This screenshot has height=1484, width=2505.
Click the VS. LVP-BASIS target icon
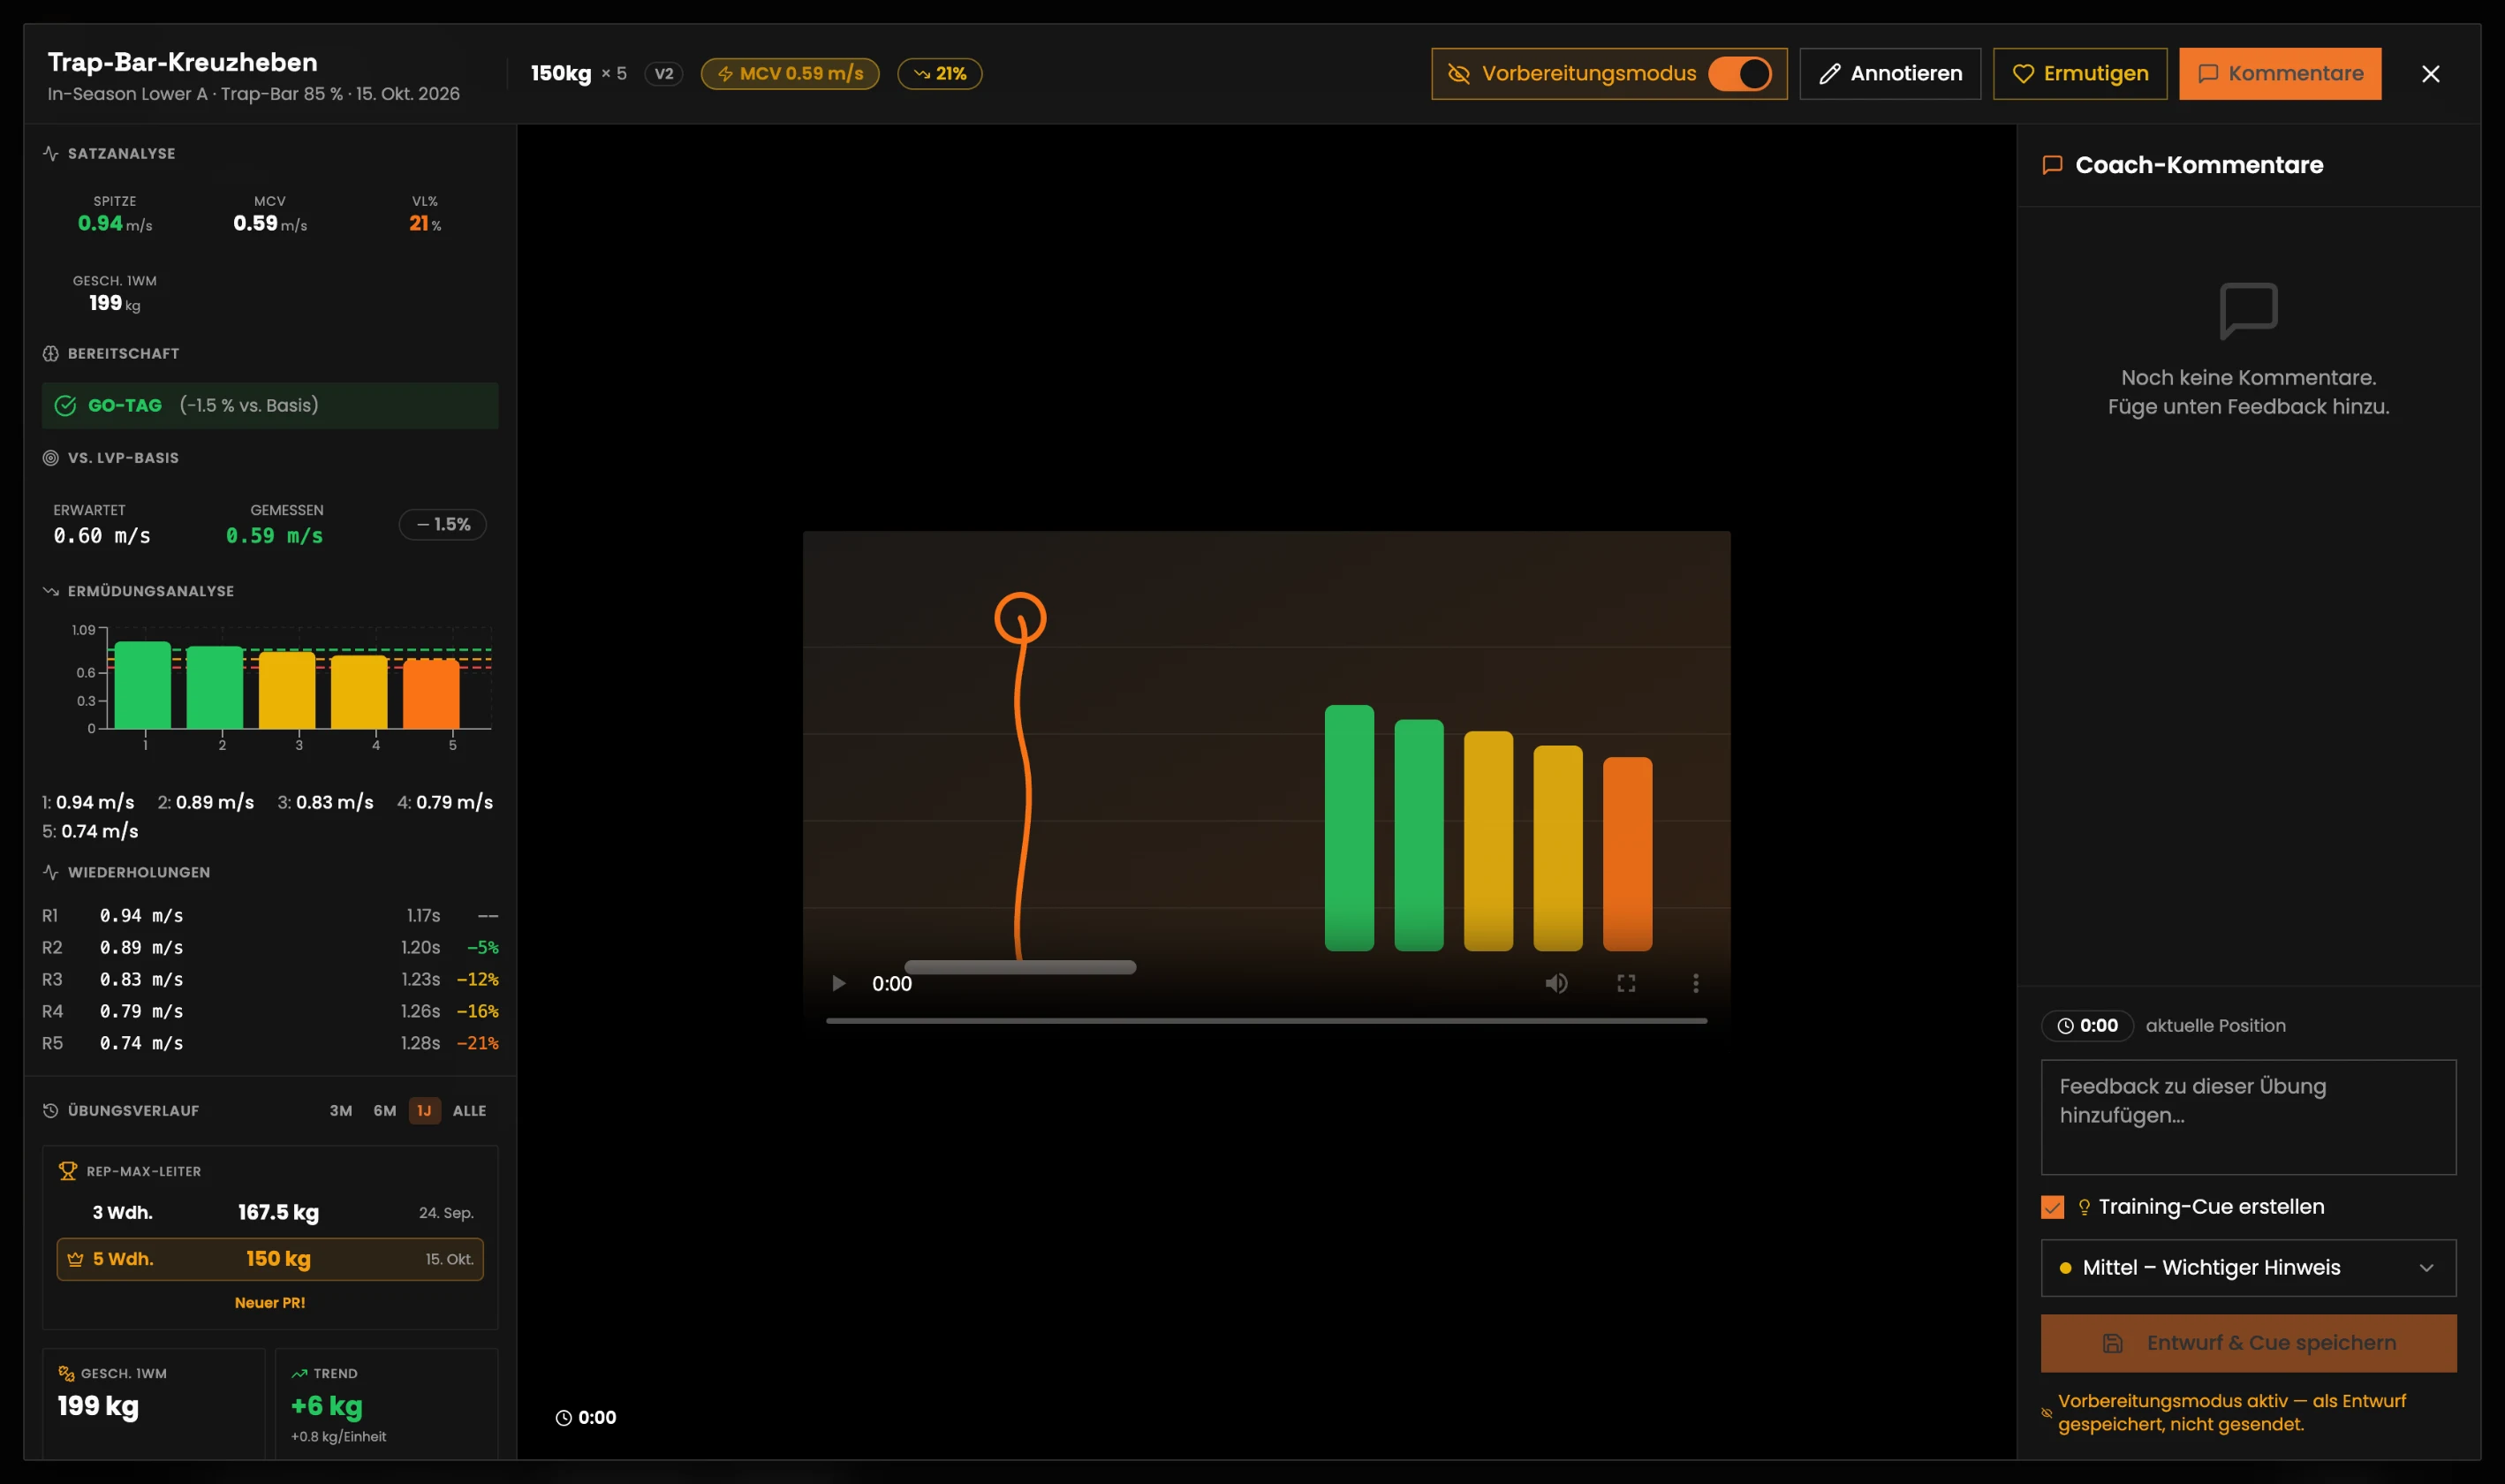pyautogui.click(x=51, y=457)
